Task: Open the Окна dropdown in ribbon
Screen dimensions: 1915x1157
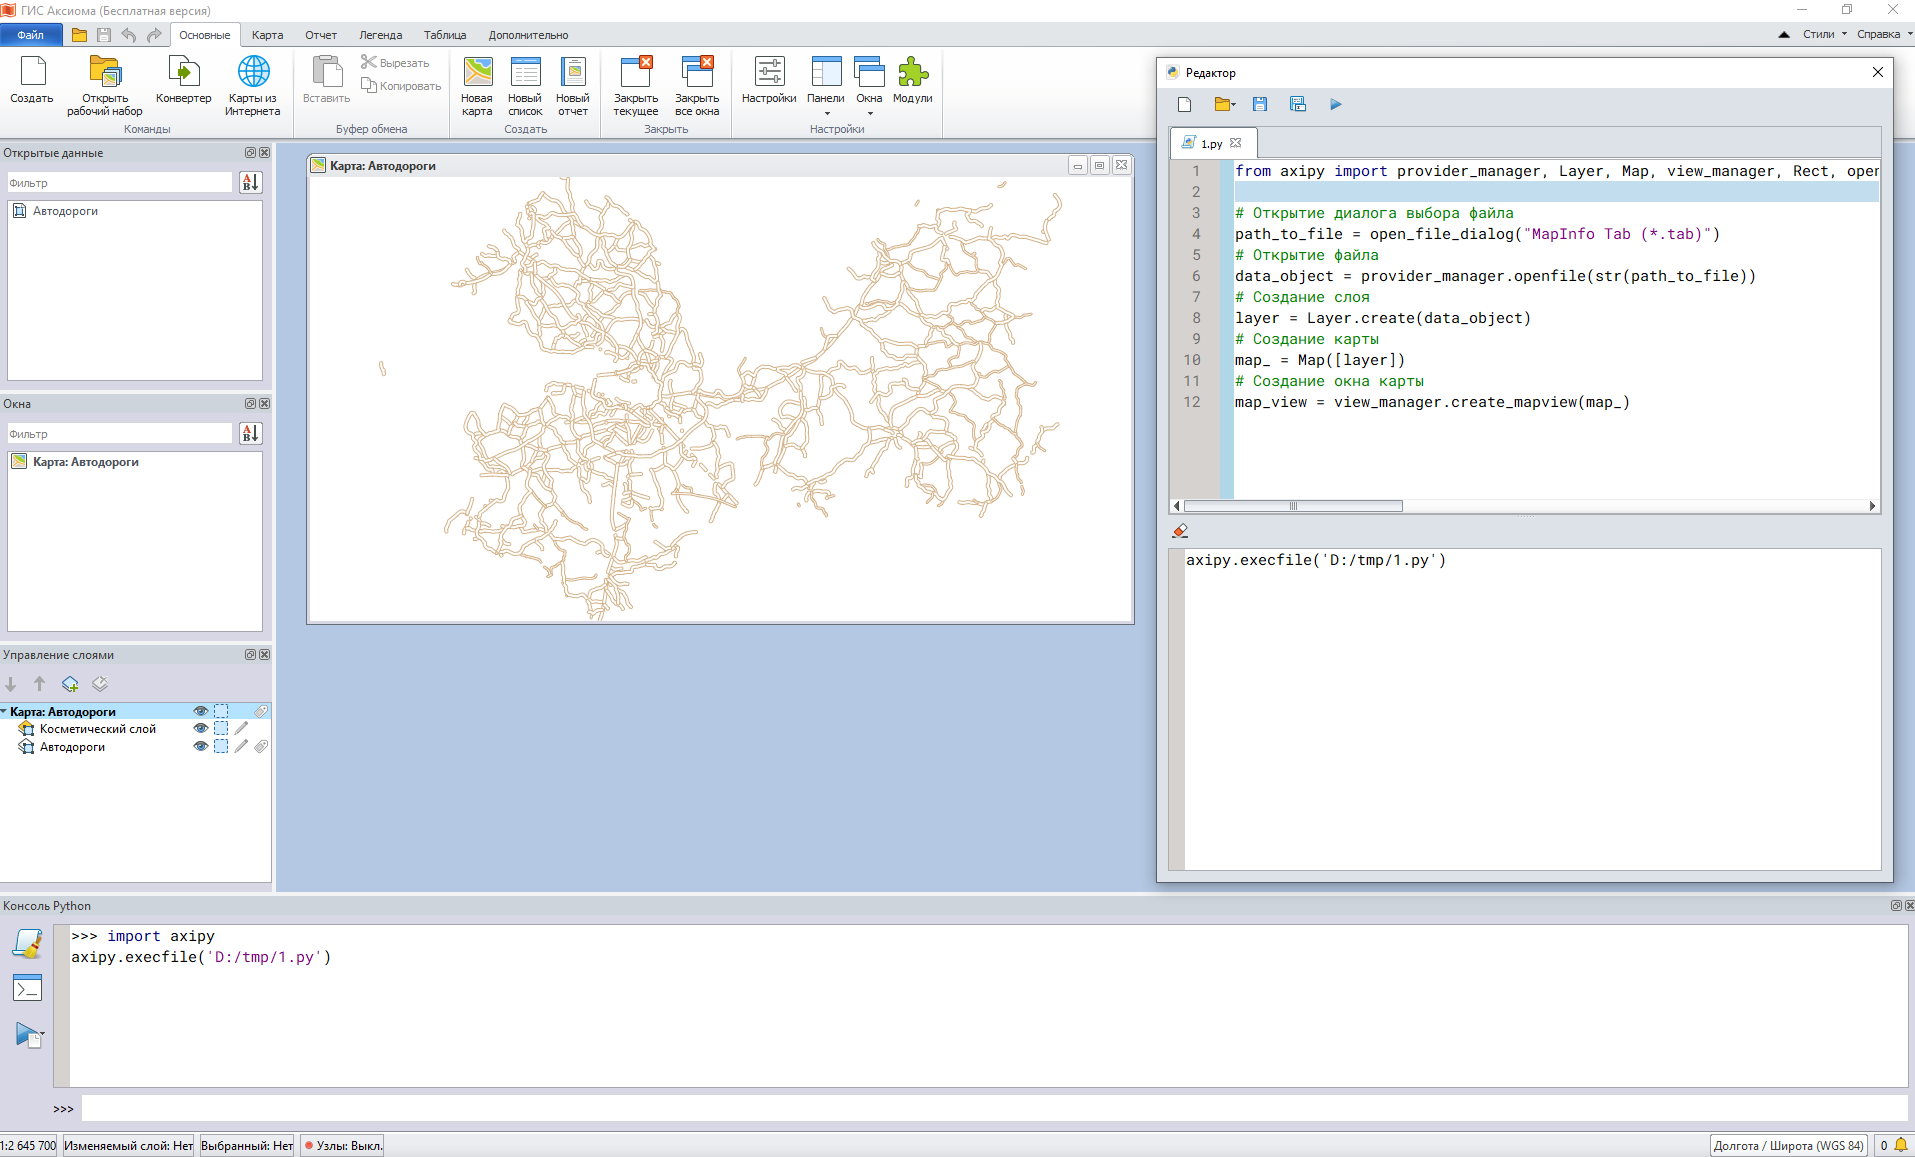Action: [x=869, y=85]
